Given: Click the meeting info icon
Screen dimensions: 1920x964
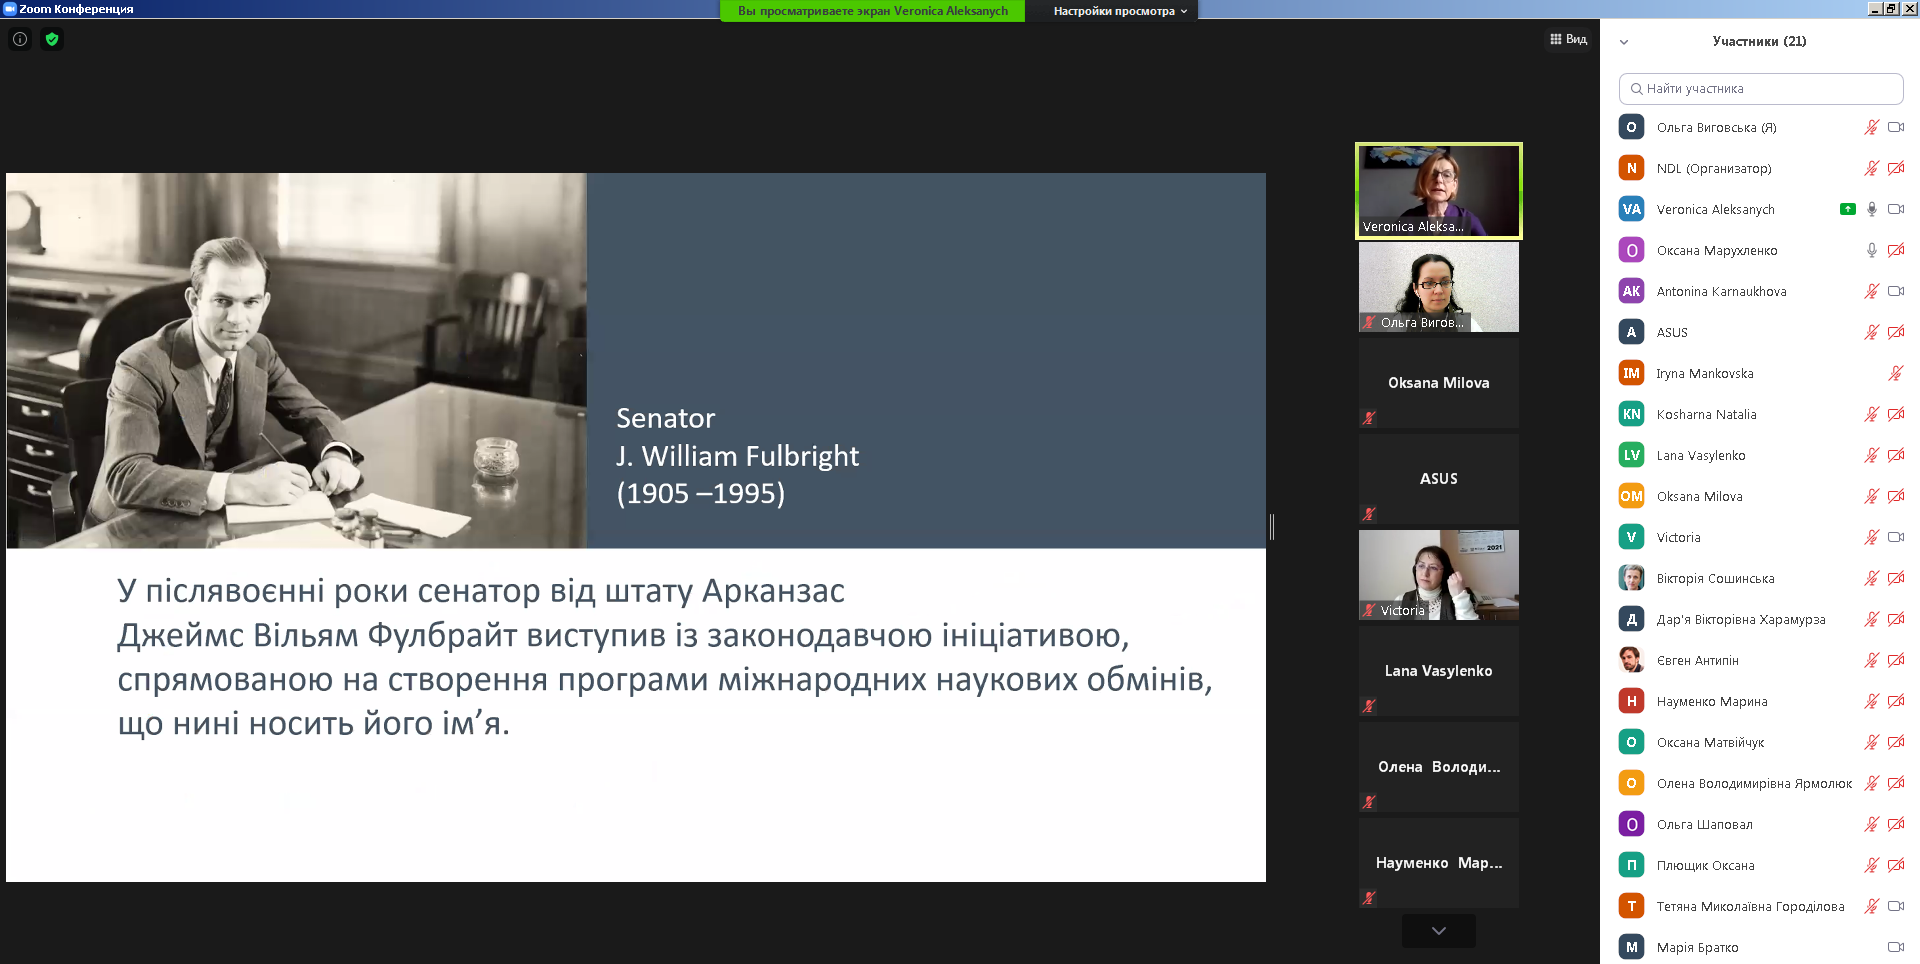Looking at the screenshot, I should tap(20, 39).
